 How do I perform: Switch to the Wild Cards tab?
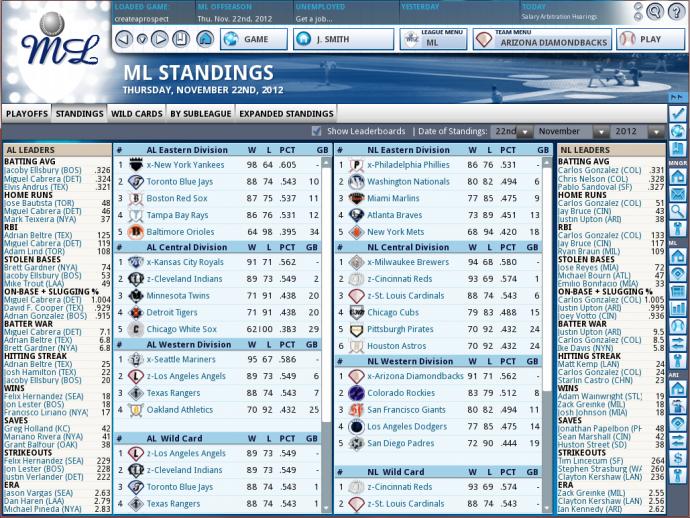(x=136, y=114)
